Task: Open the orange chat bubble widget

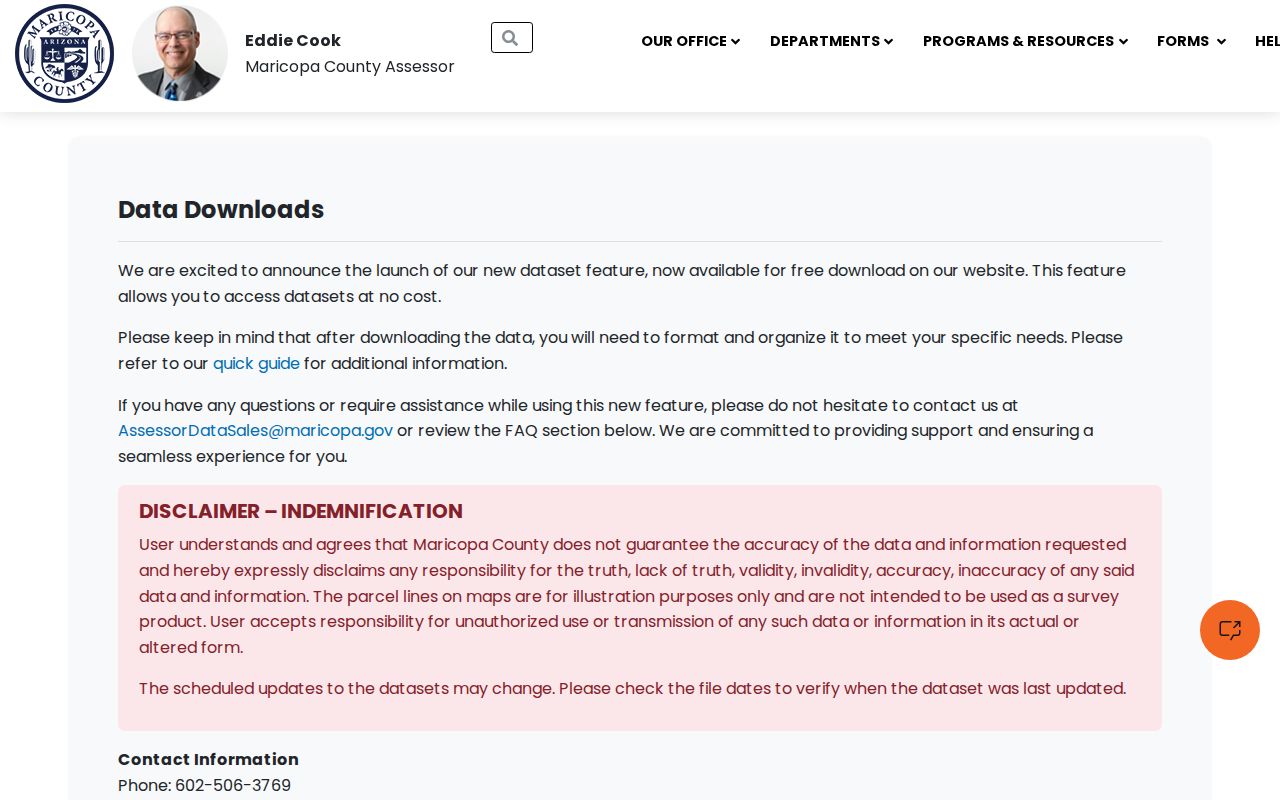Action: 1230,630
